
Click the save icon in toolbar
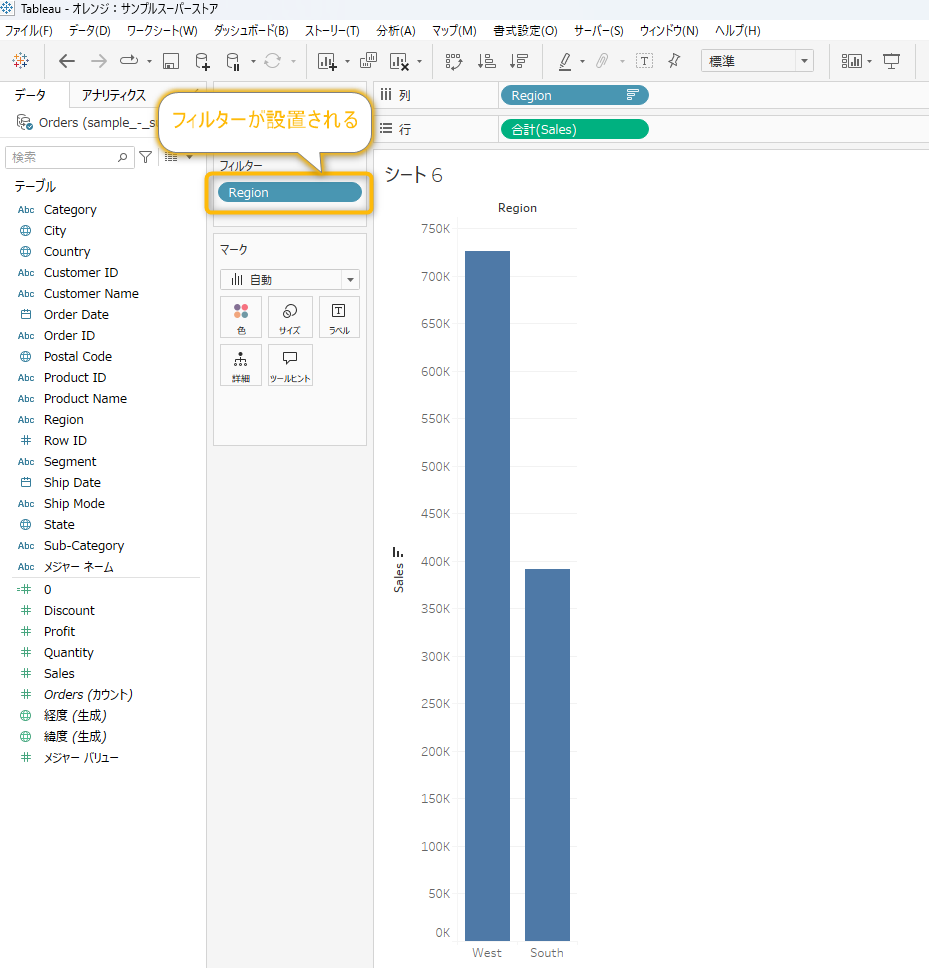click(x=171, y=61)
